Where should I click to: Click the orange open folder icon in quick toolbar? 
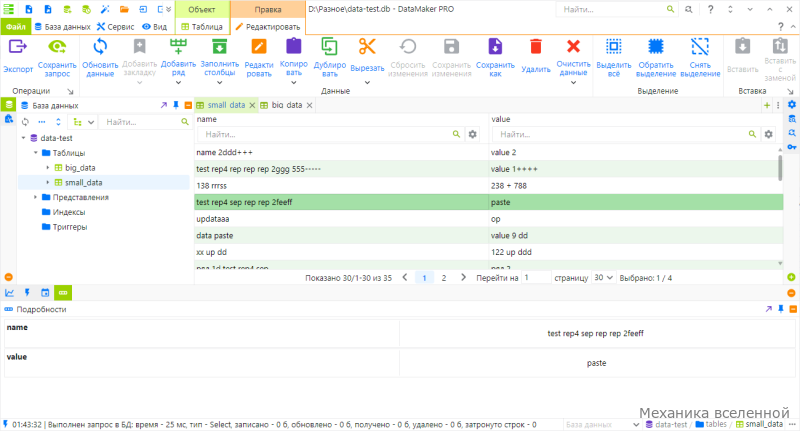coord(124,9)
